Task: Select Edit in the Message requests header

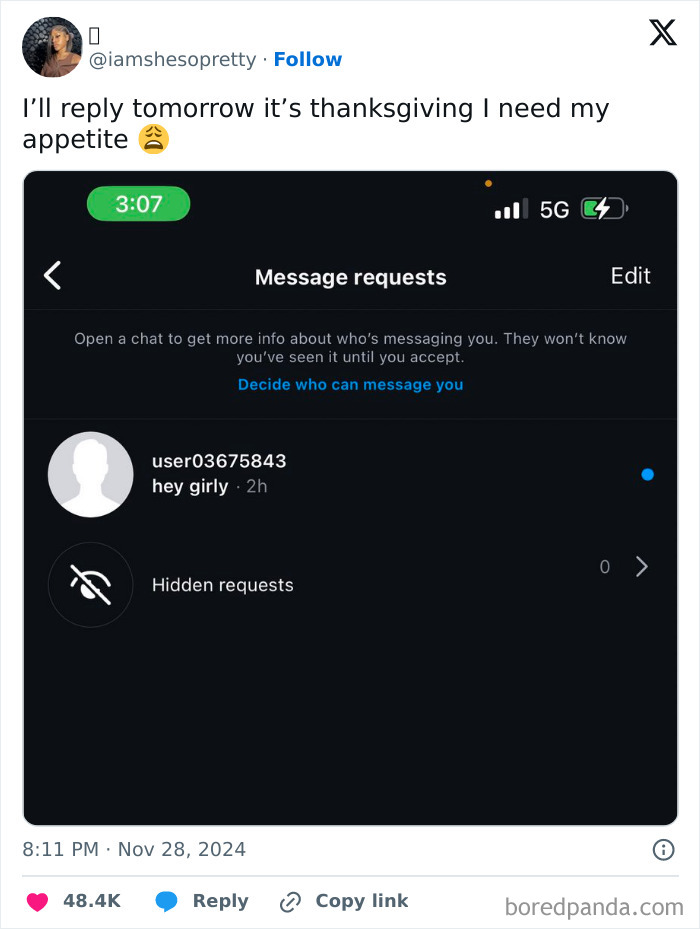Action: (630, 276)
